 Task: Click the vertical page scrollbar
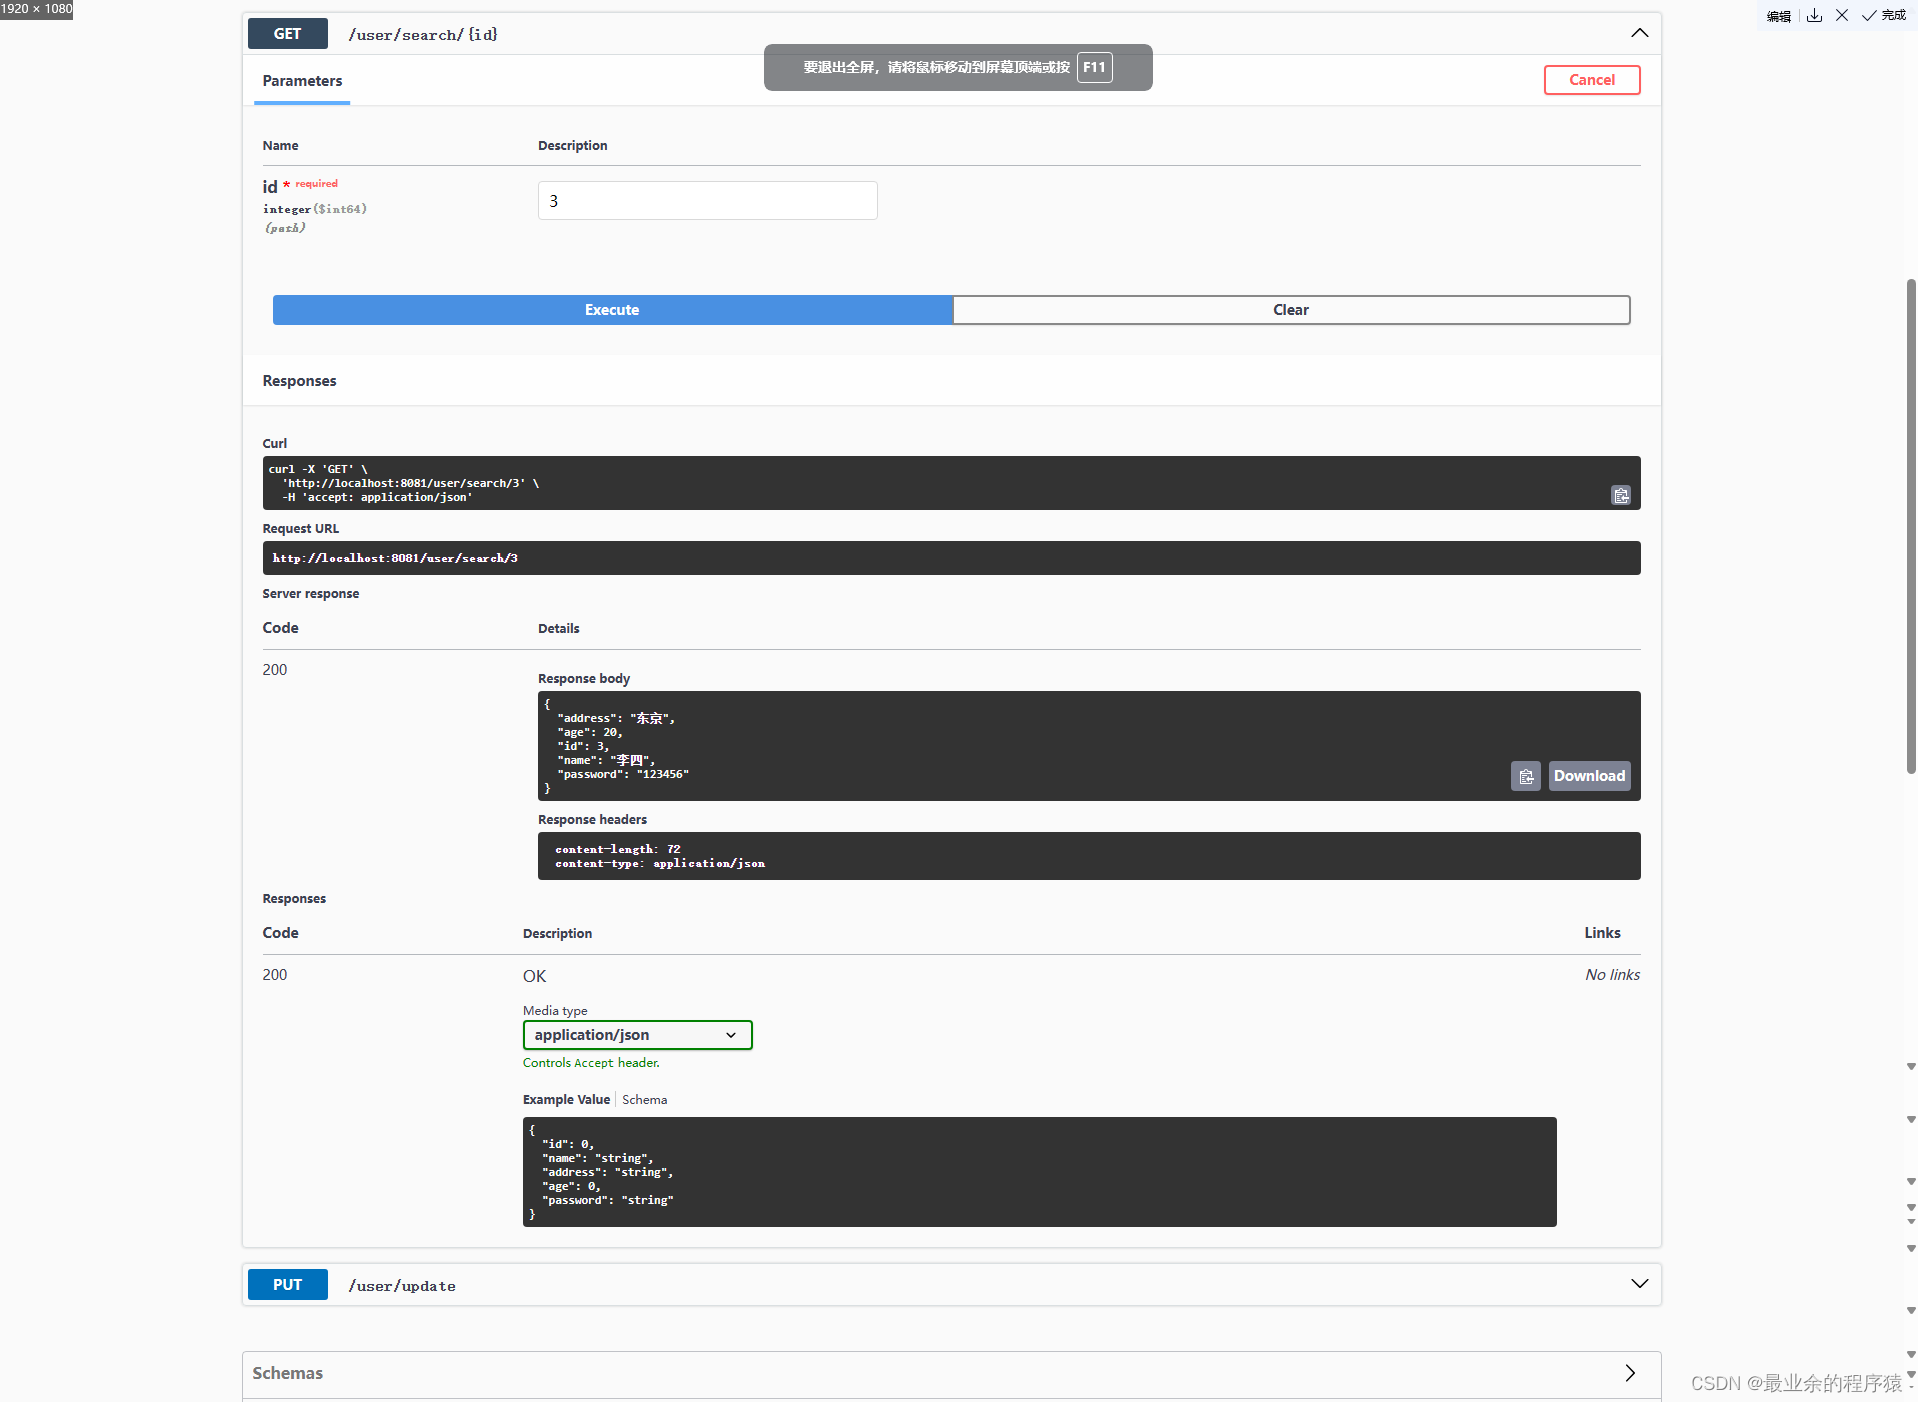point(1910,525)
